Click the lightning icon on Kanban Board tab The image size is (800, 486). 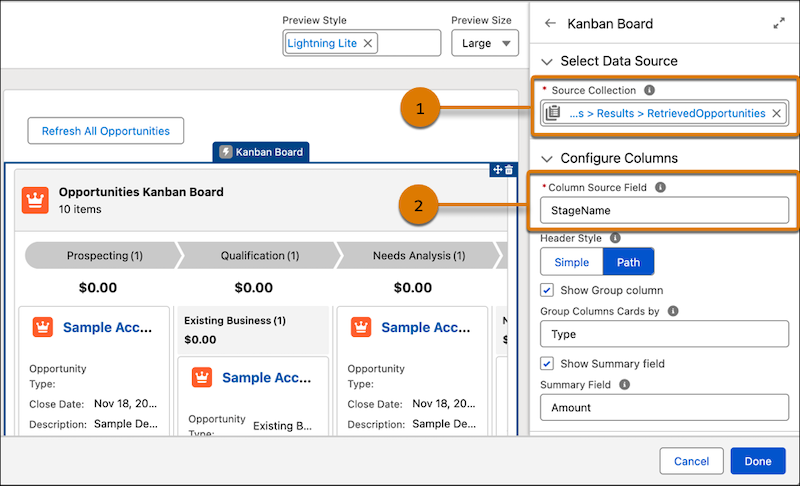[x=226, y=152]
